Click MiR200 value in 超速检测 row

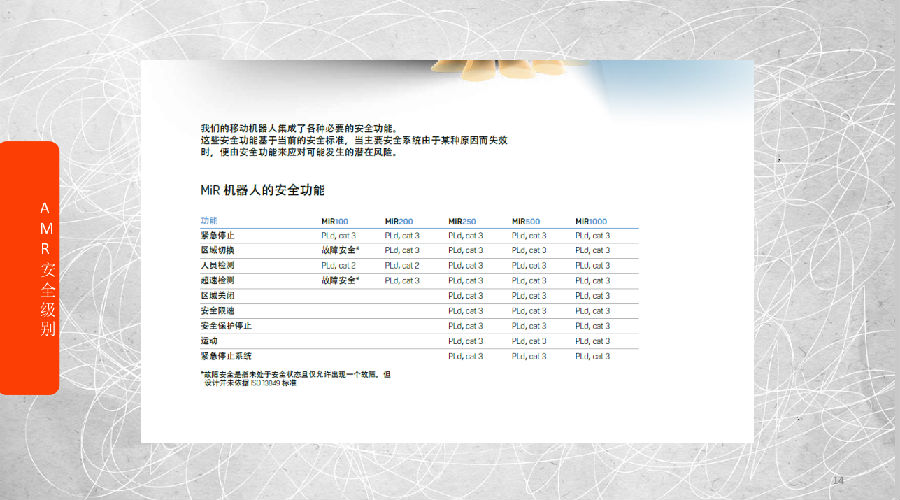pos(402,281)
